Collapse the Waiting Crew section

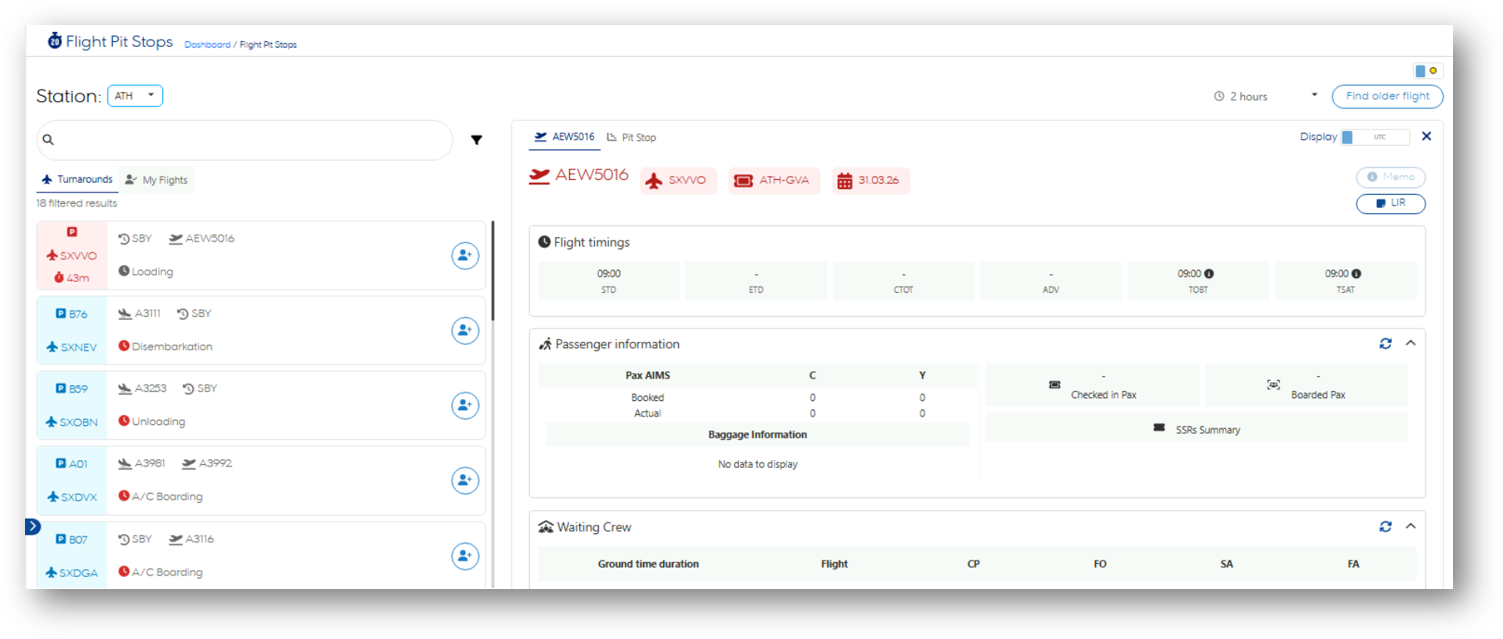pyautogui.click(x=1411, y=527)
